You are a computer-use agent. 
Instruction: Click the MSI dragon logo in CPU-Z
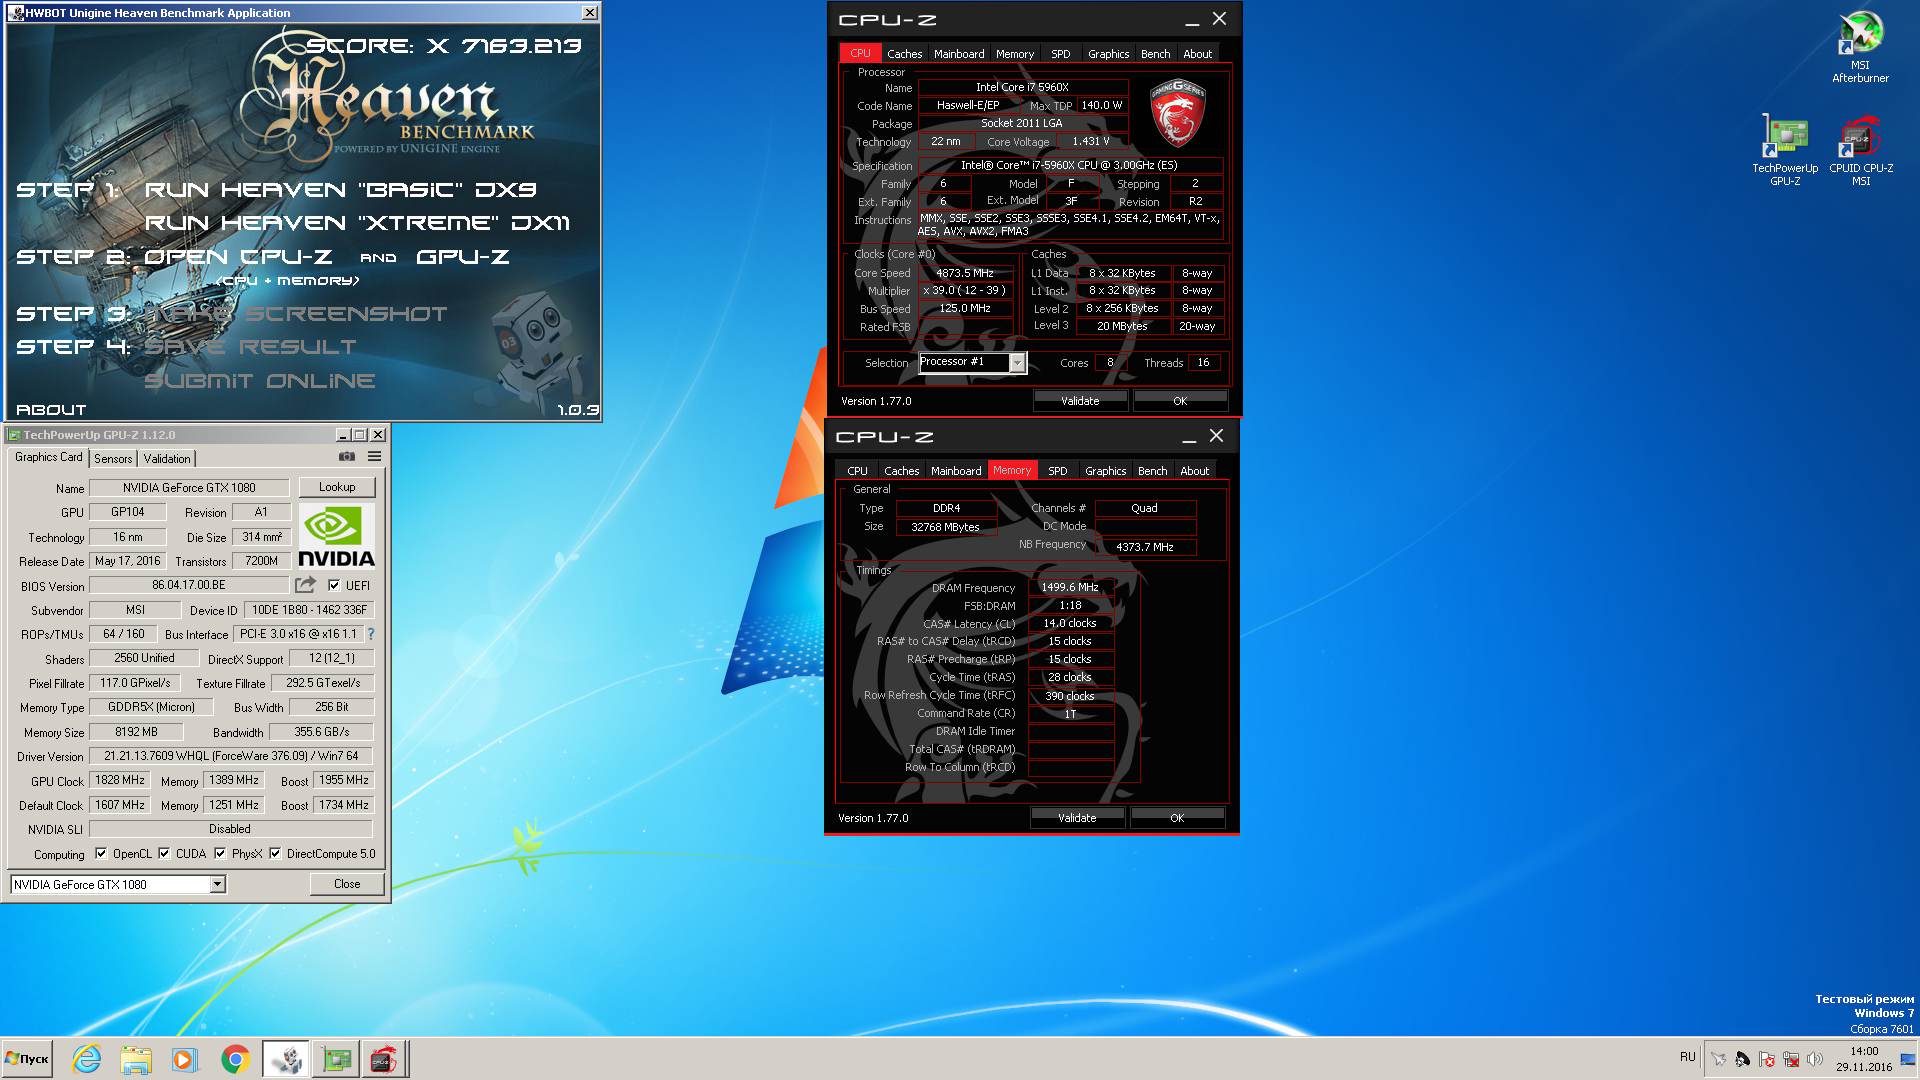(1178, 113)
